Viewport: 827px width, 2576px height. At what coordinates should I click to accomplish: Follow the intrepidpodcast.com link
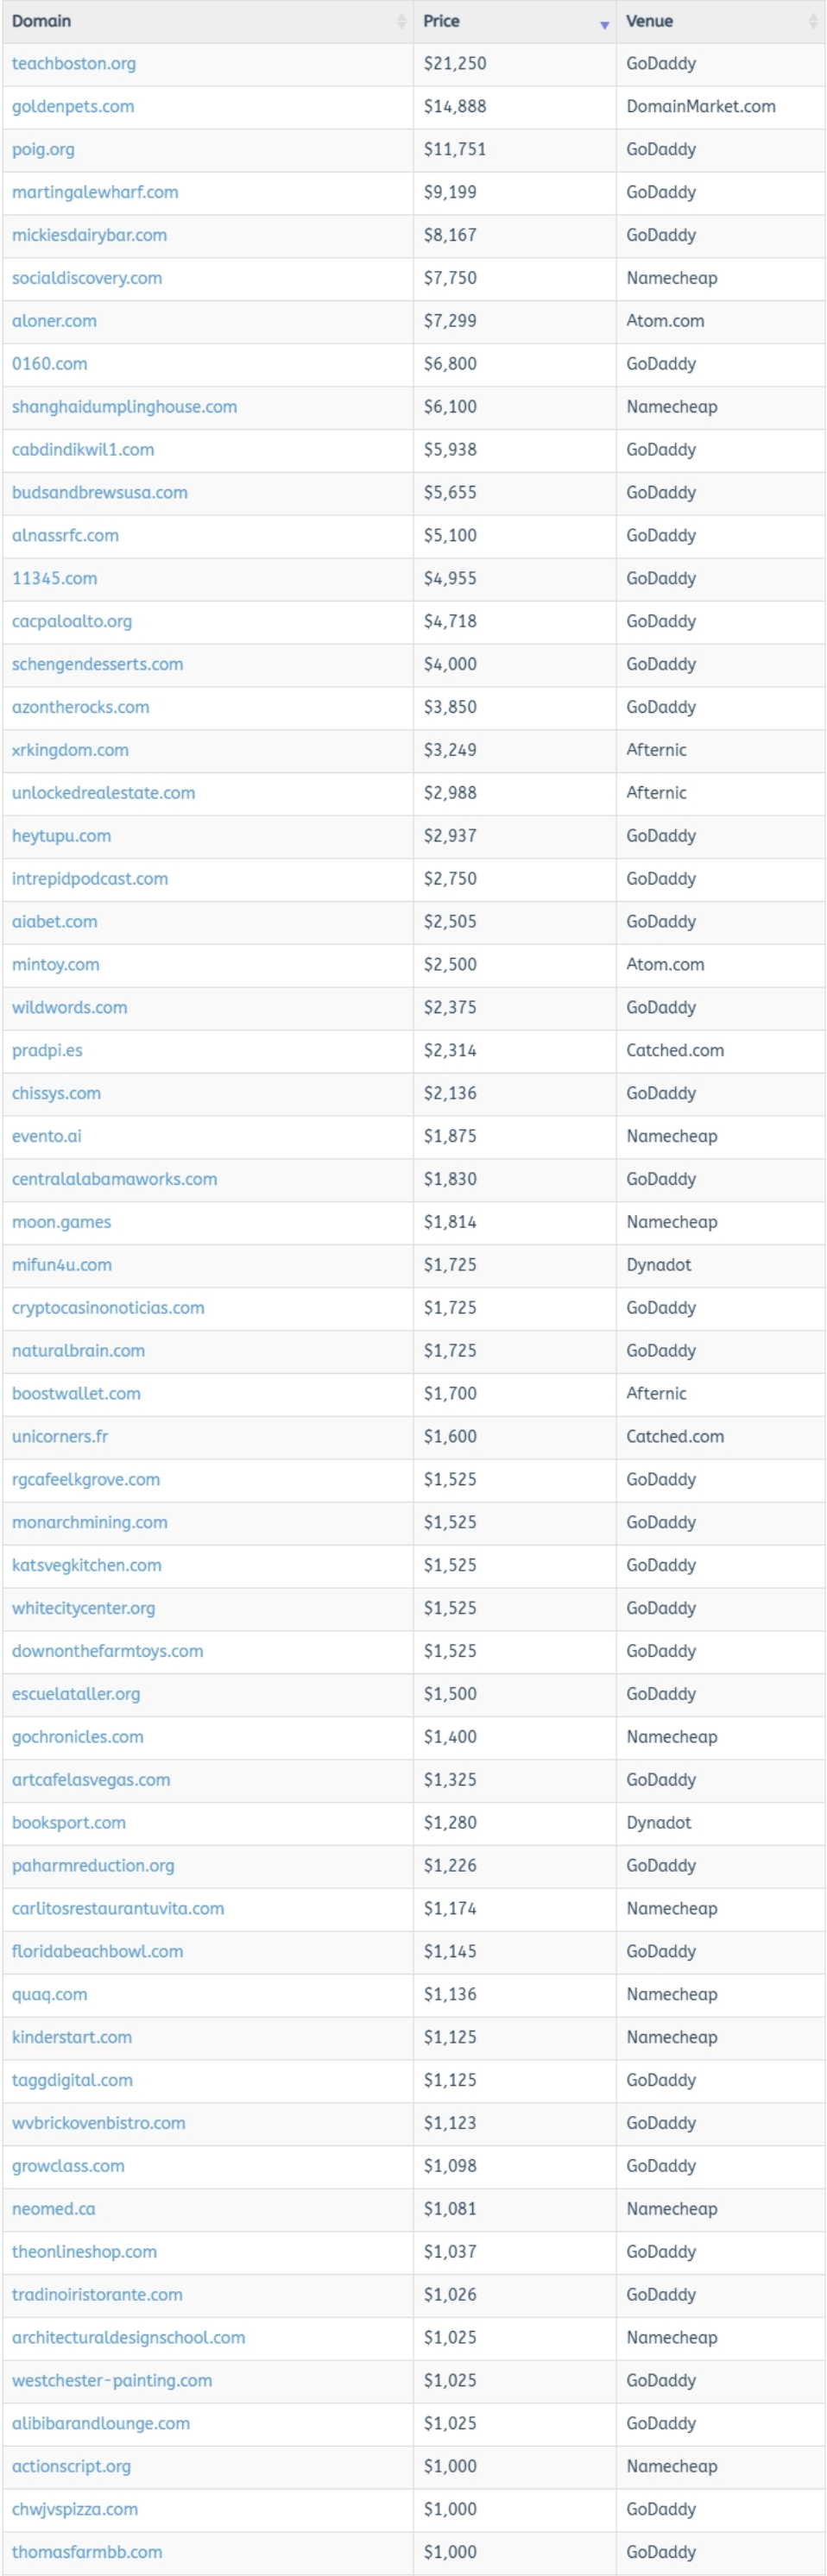[x=90, y=879]
